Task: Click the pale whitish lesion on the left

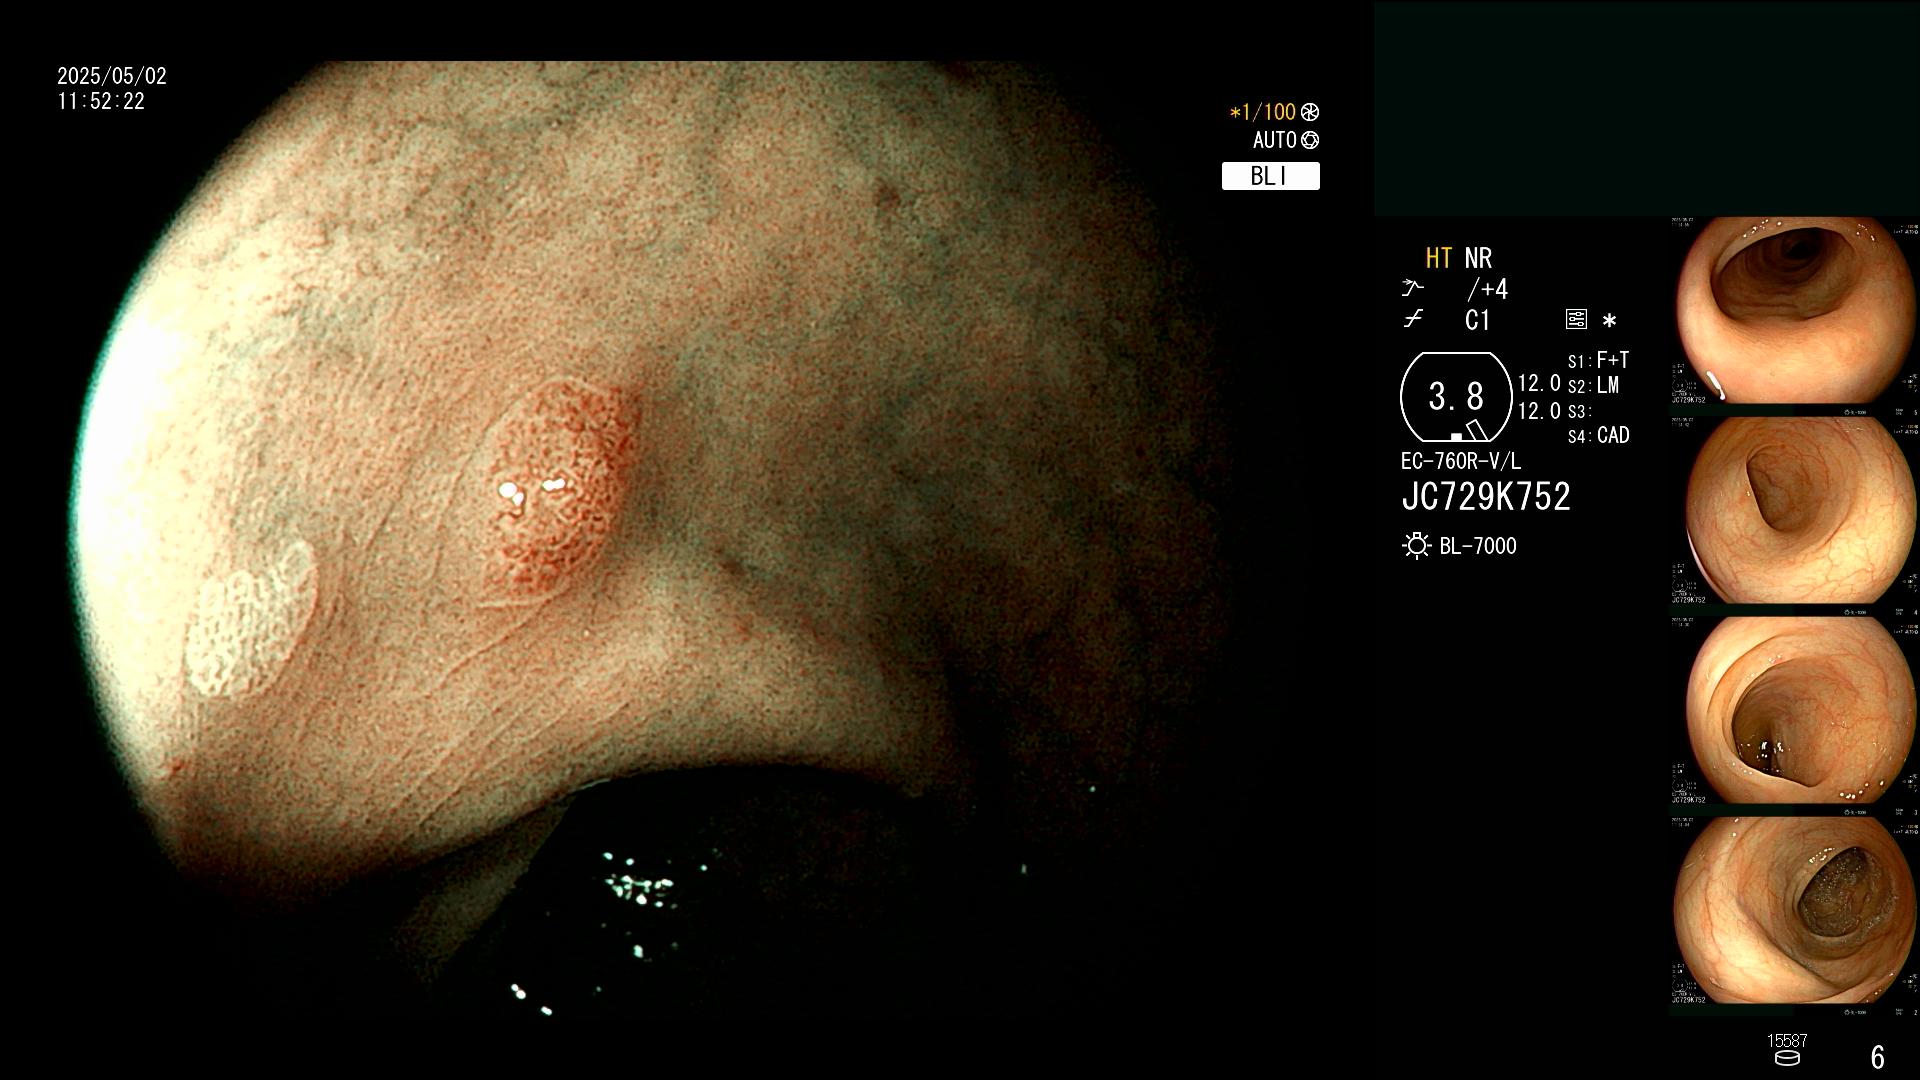Action: [x=250, y=620]
